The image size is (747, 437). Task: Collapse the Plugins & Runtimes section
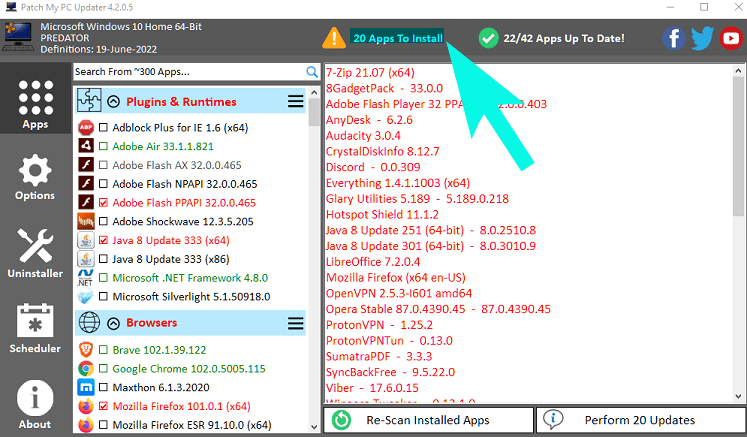click(113, 102)
